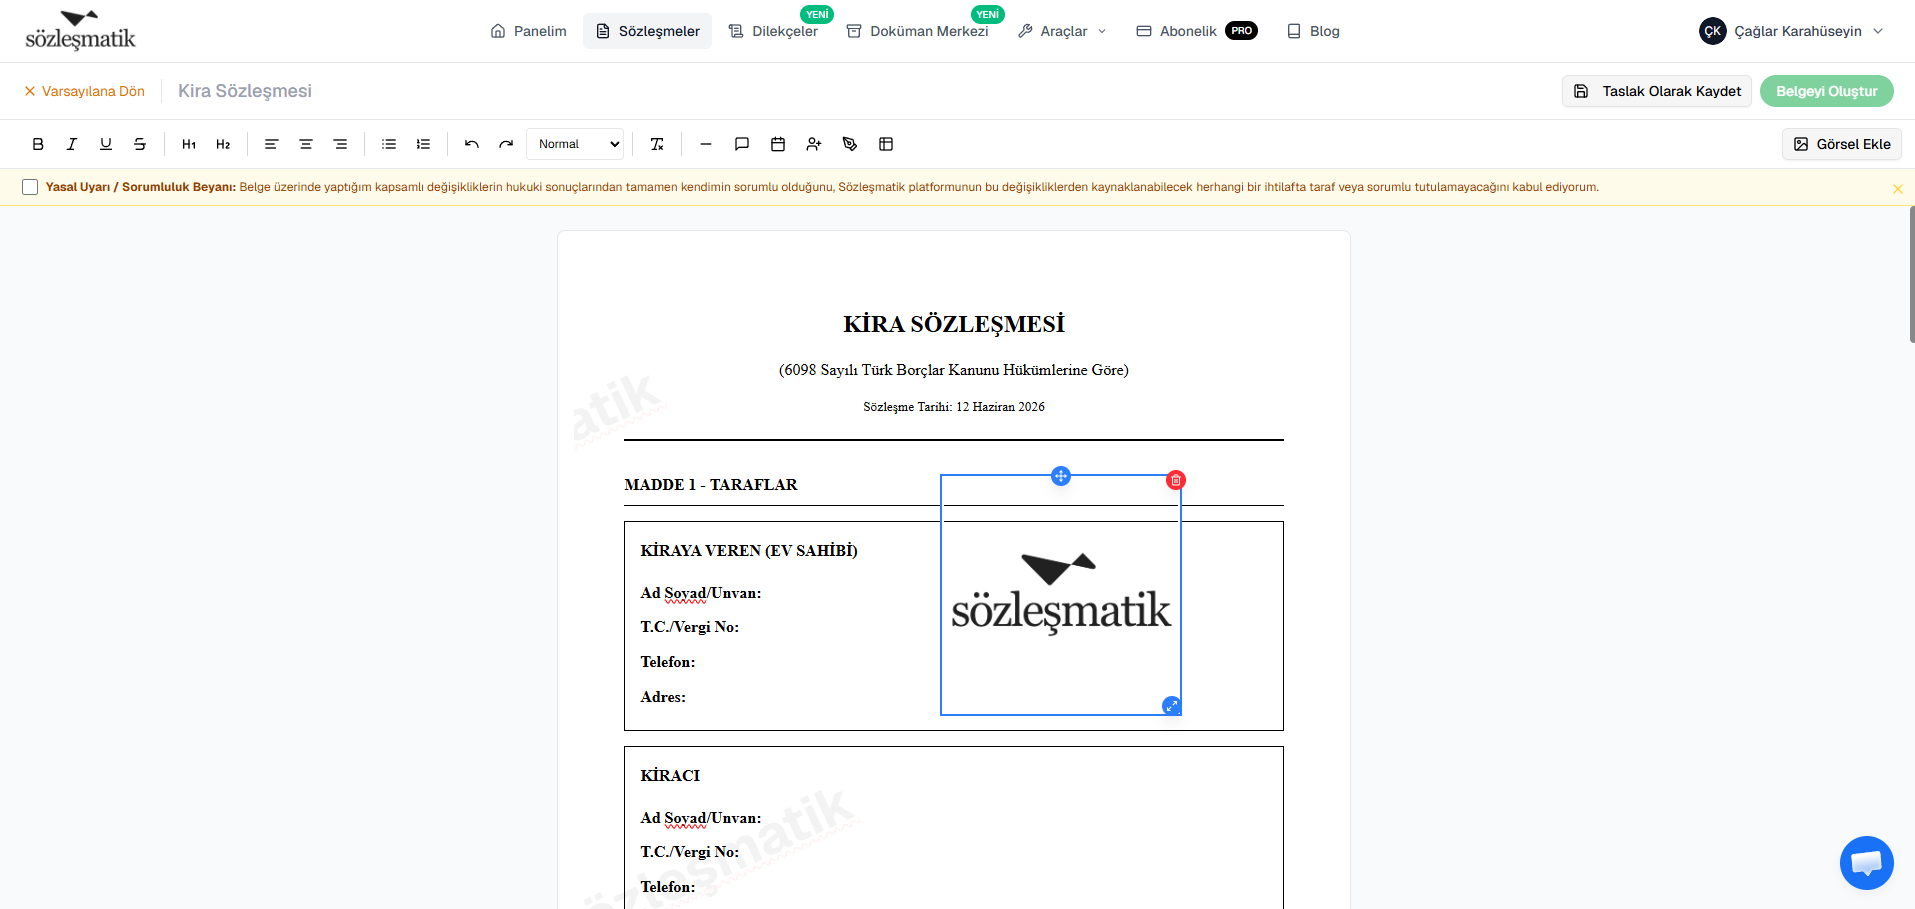Align text to the right

340,144
